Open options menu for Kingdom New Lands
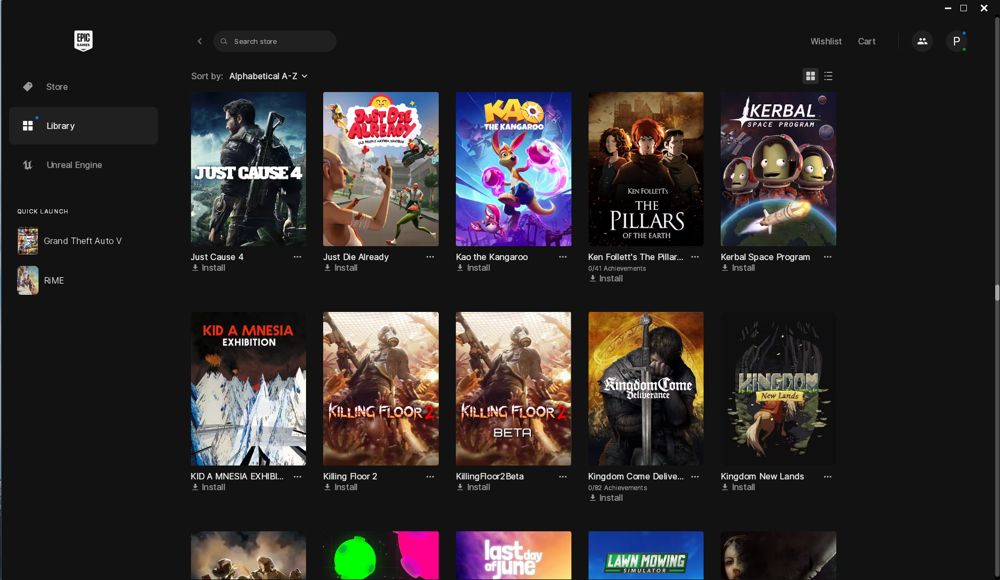The height and width of the screenshot is (580, 1000). click(x=828, y=477)
